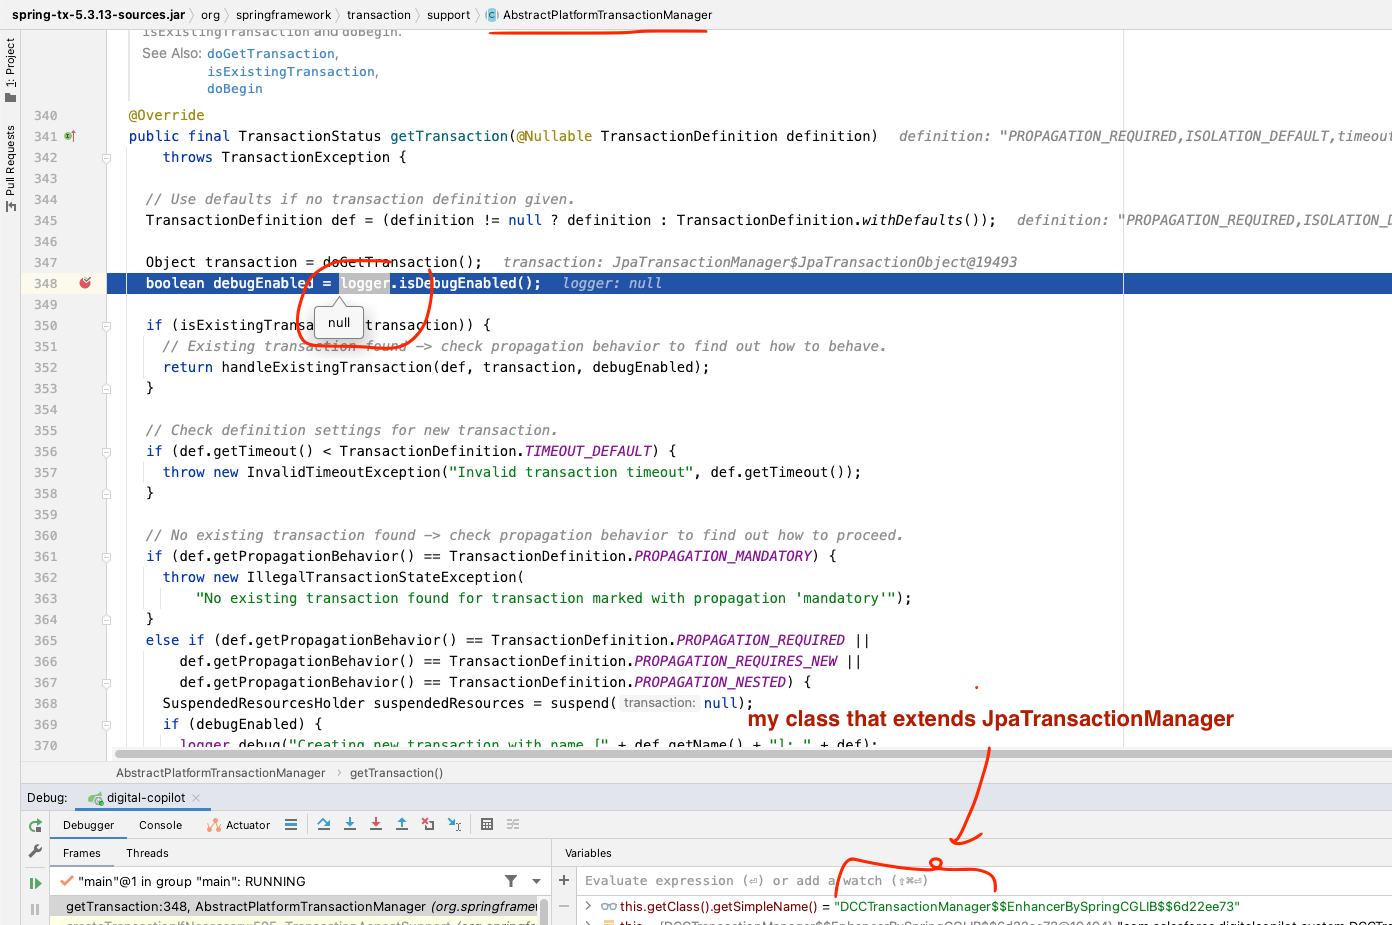This screenshot has height=925, width=1392.
Task: Open the isExistingTransaction See Also link
Action: [291, 72]
